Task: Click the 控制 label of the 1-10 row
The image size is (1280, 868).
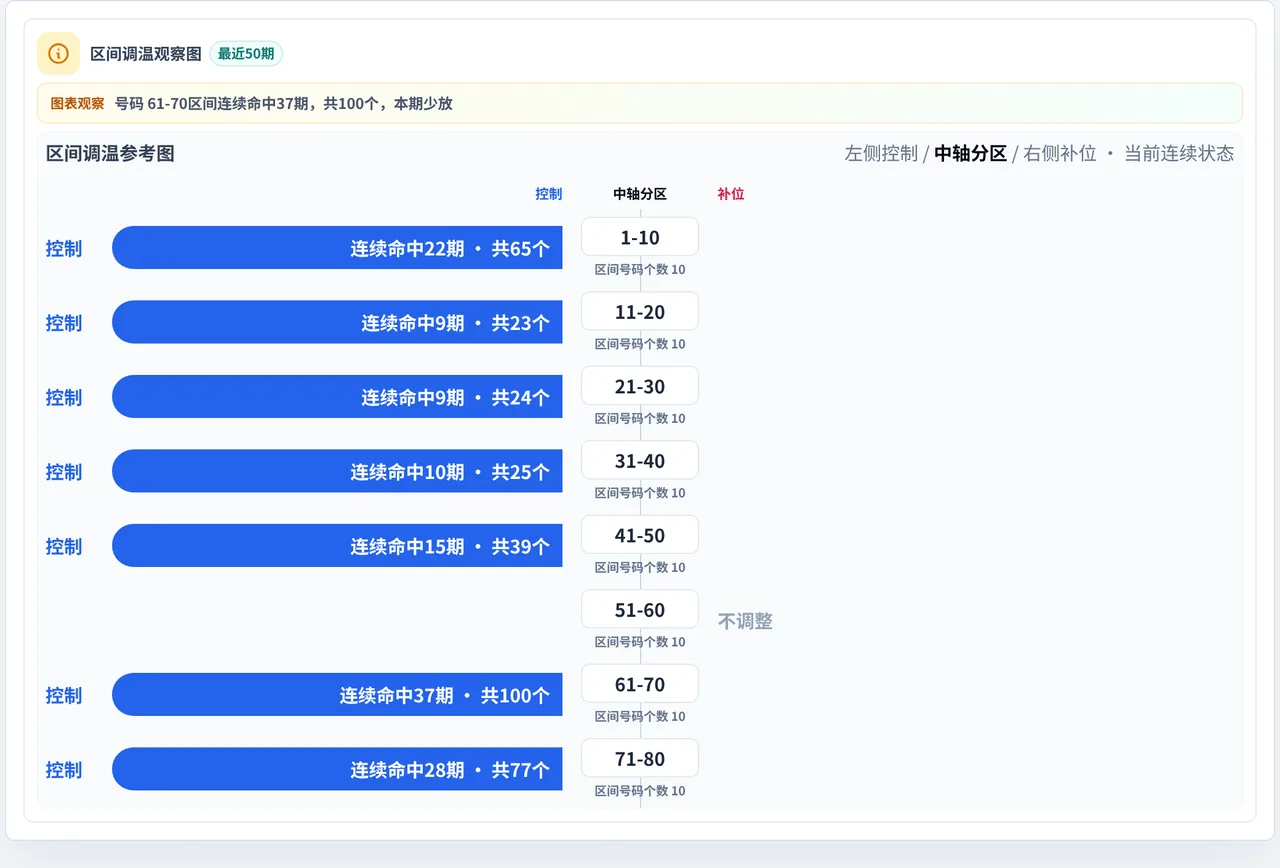Action: (64, 248)
